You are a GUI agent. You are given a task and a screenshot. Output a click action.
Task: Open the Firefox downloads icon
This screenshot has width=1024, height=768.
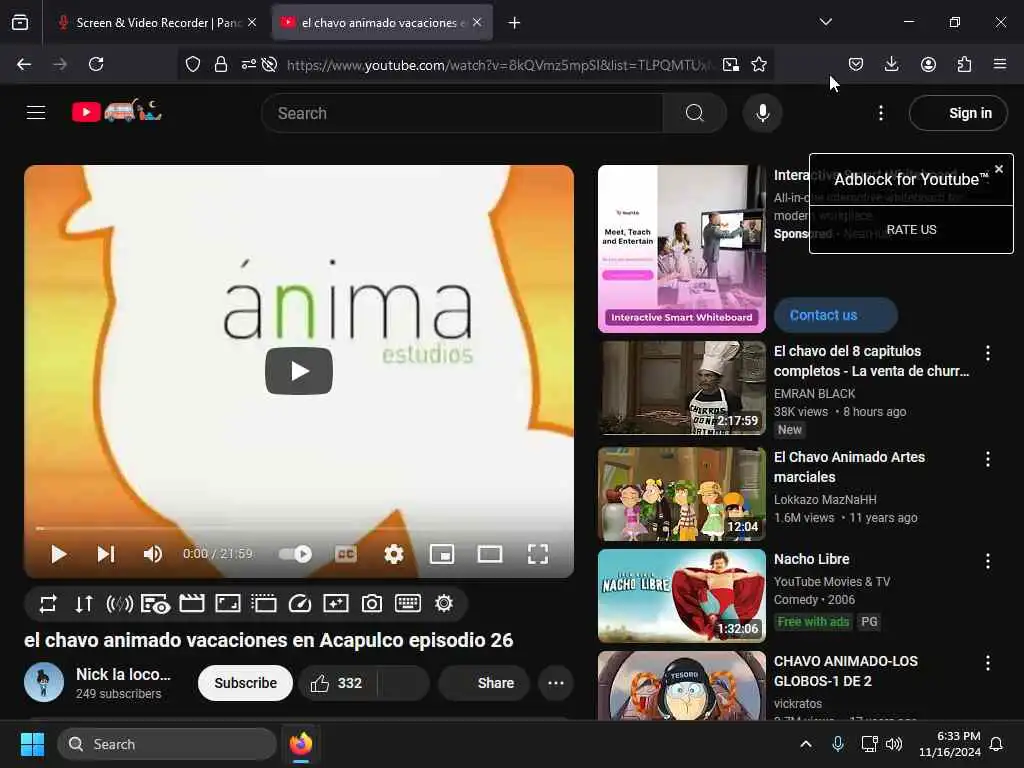(891, 64)
